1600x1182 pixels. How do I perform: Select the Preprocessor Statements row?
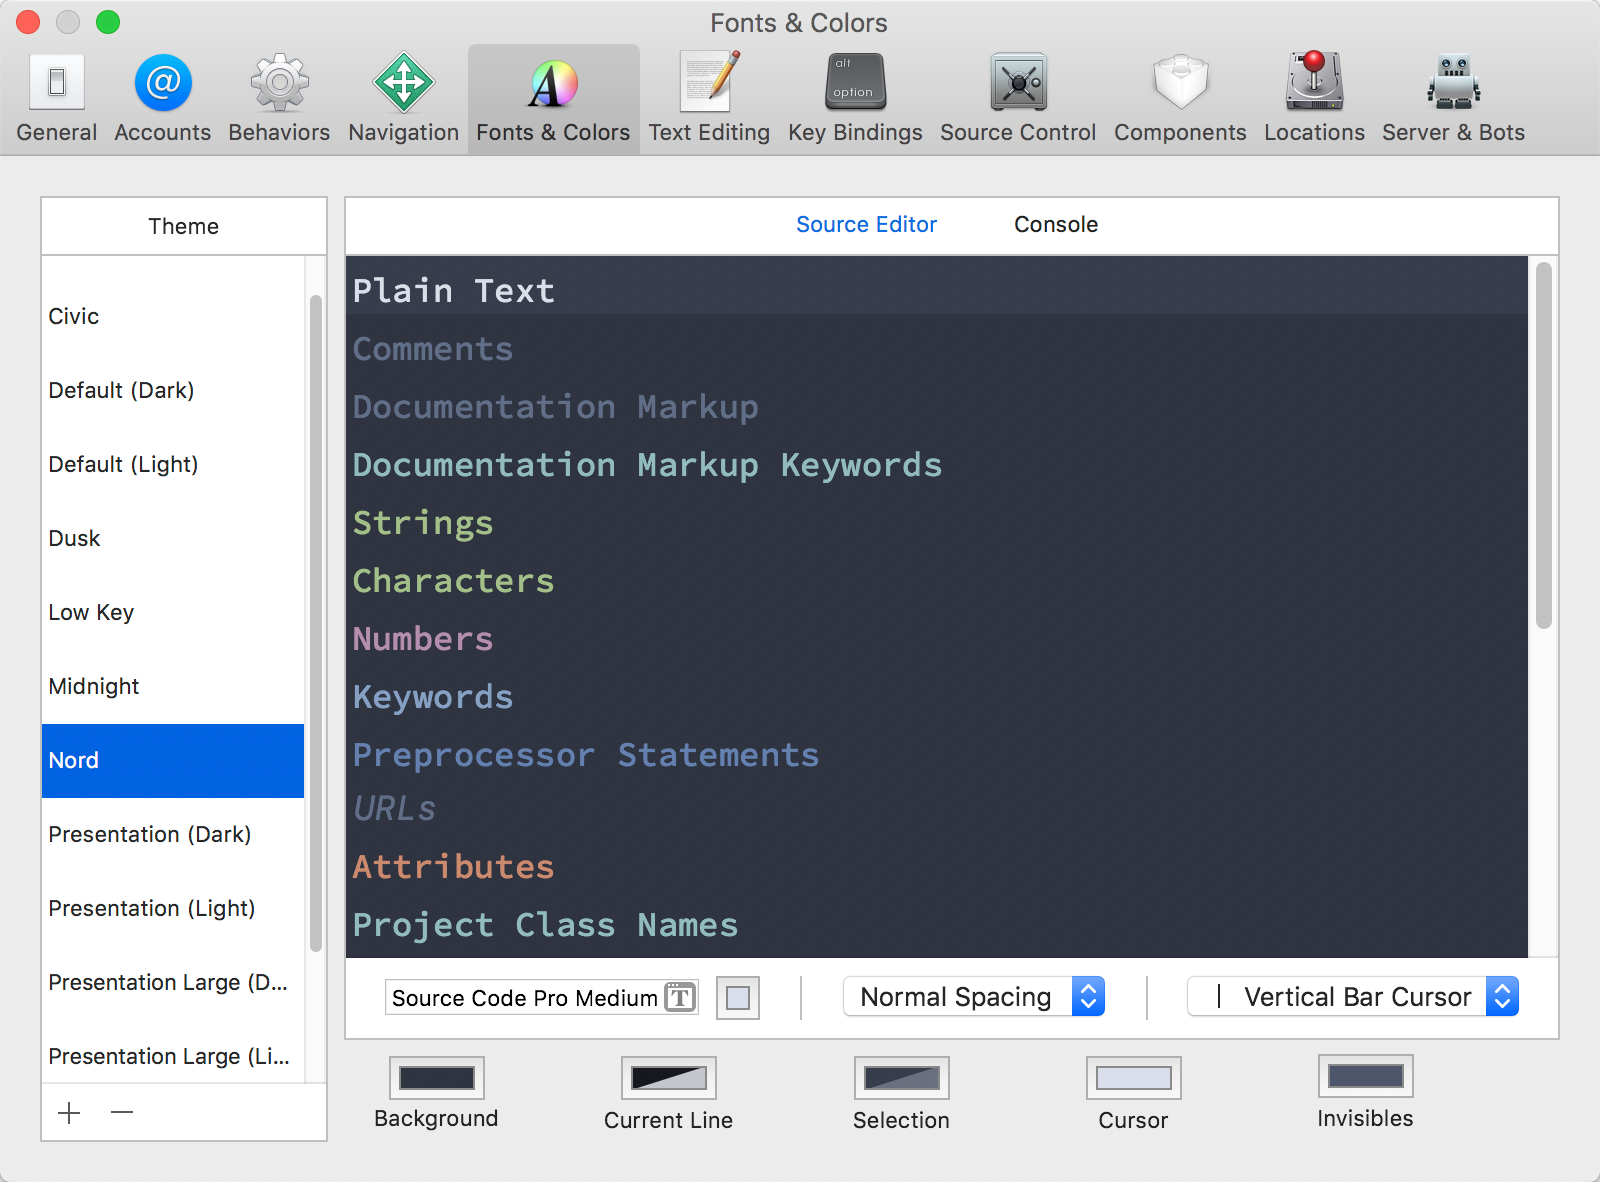pos(937,754)
